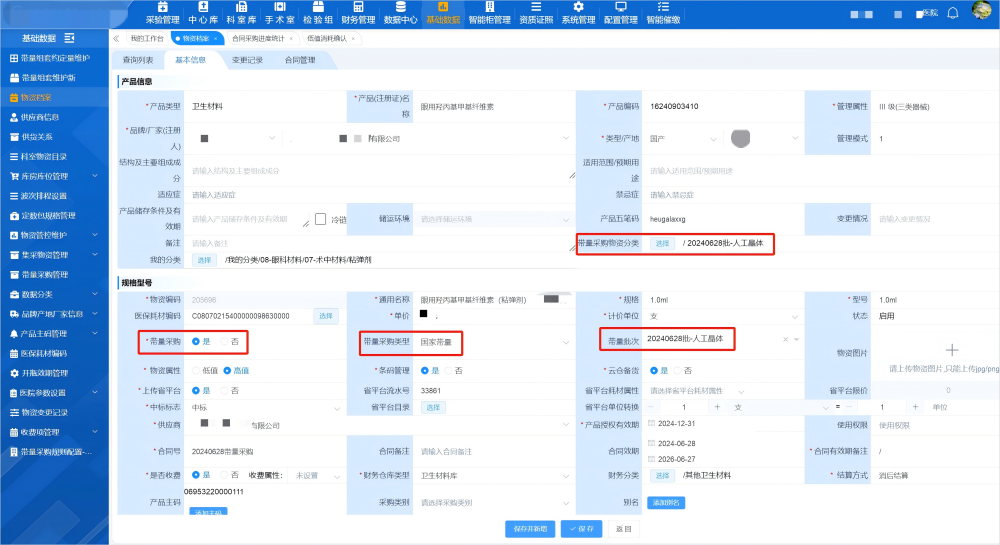Click the blue 保存 button
This screenshot has height=545, width=1000.
580,528
